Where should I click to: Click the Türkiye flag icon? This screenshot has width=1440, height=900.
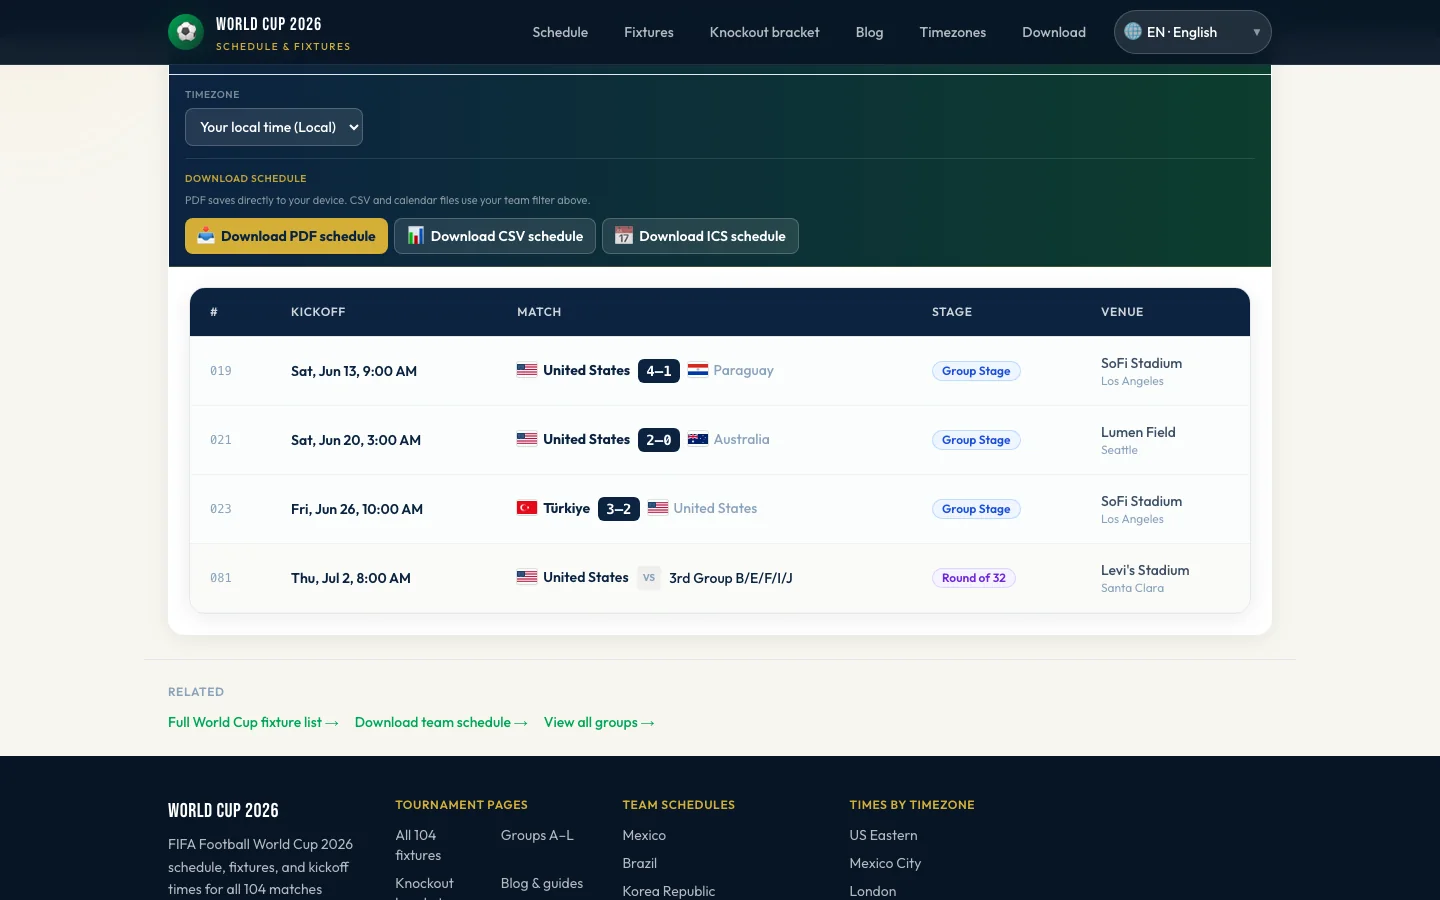(x=527, y=508)
